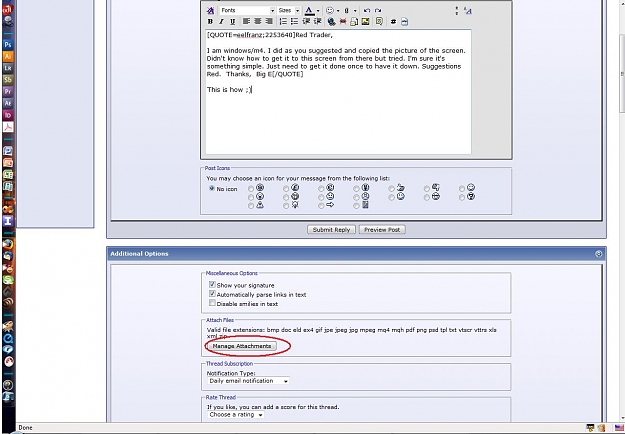The image size is (625, 434).
Task: Click the paperclip attachment icon
Action: coord(347,11)
